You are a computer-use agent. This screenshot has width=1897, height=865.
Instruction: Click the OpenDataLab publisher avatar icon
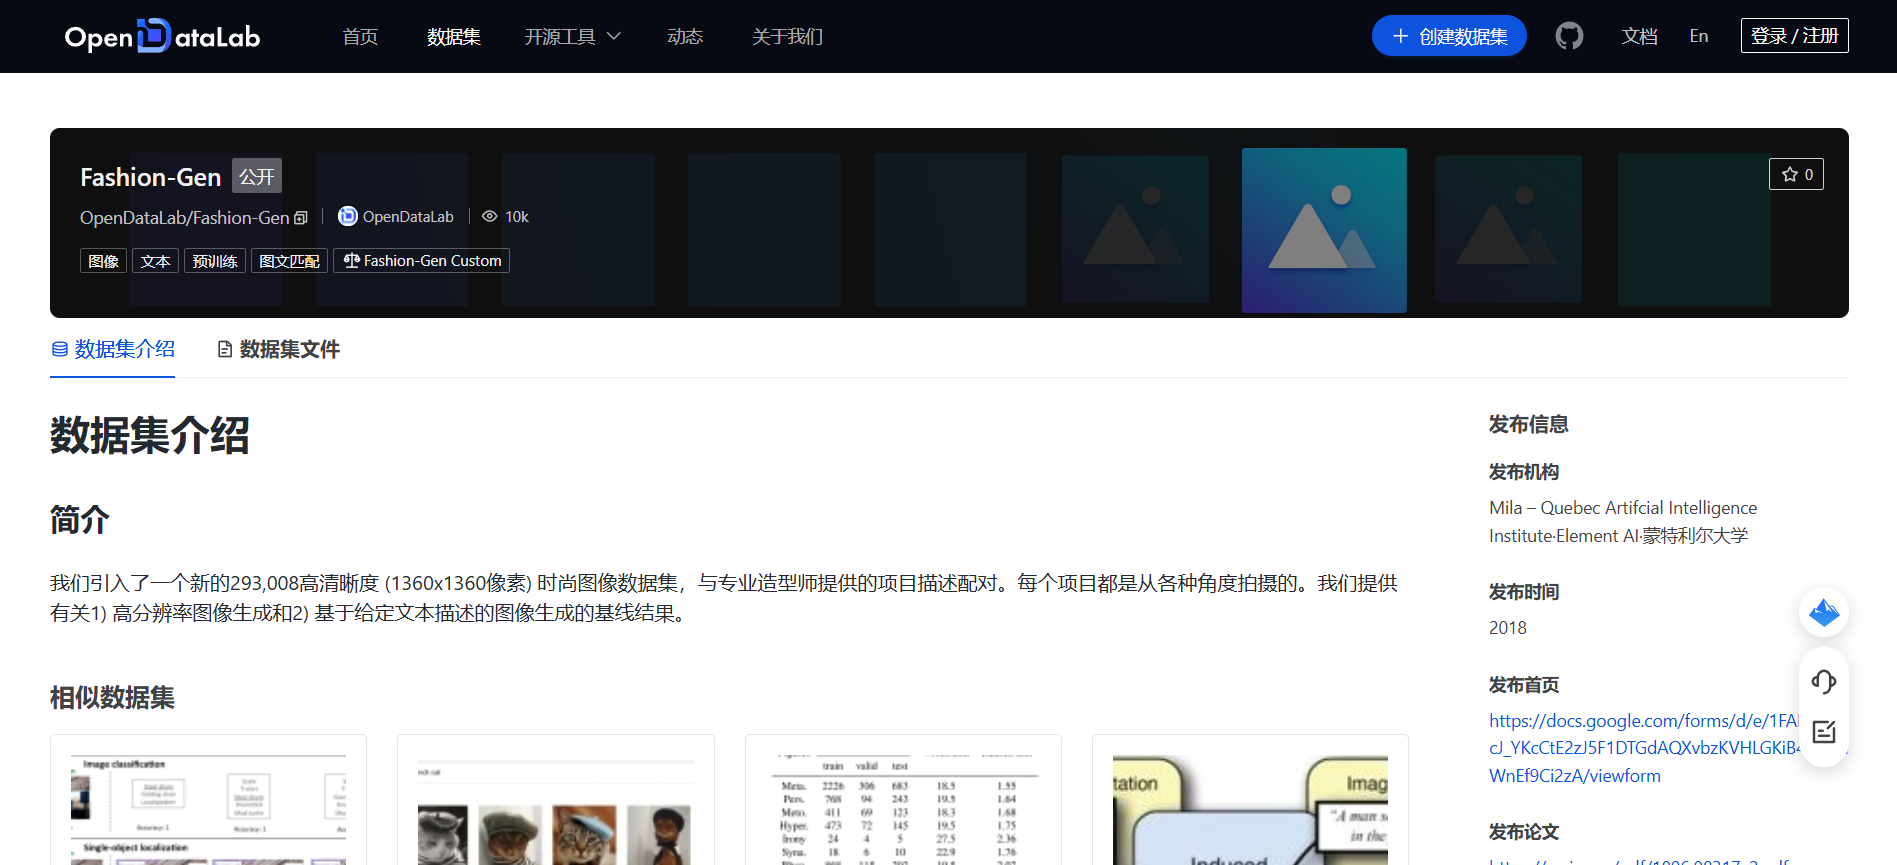[x=347, y=216]
